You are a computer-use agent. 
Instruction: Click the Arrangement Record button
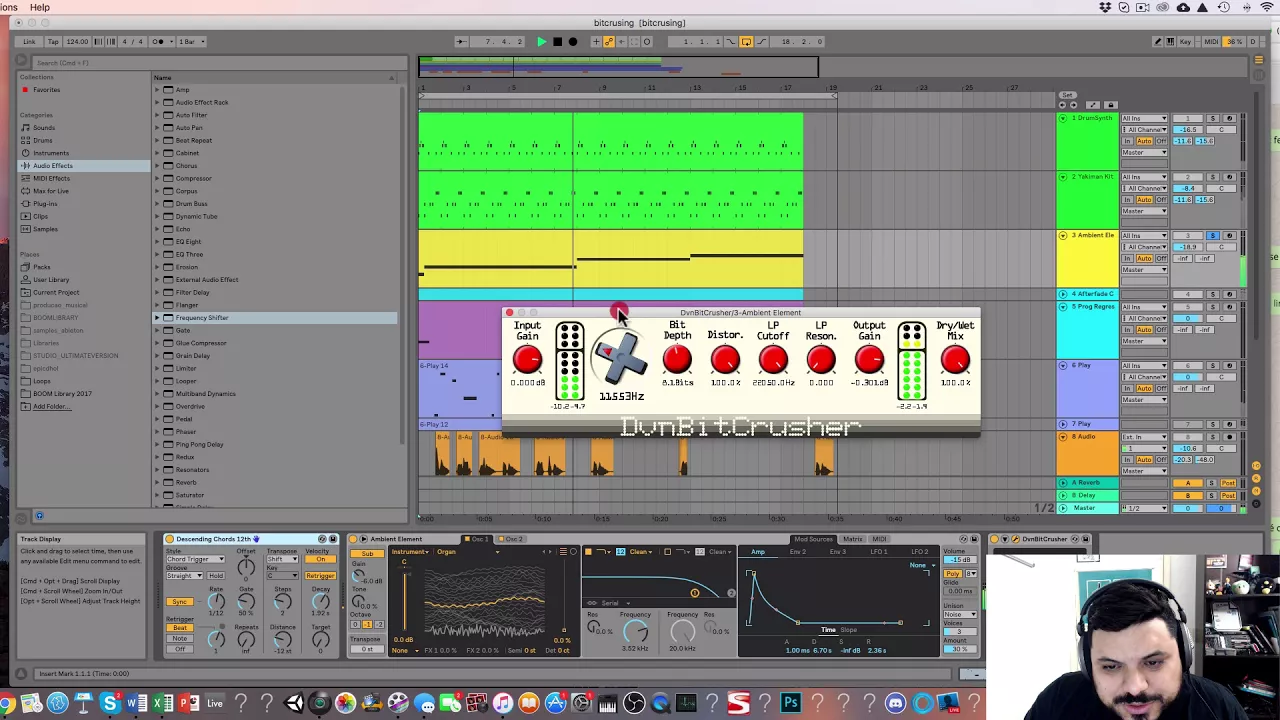[573, 42]
